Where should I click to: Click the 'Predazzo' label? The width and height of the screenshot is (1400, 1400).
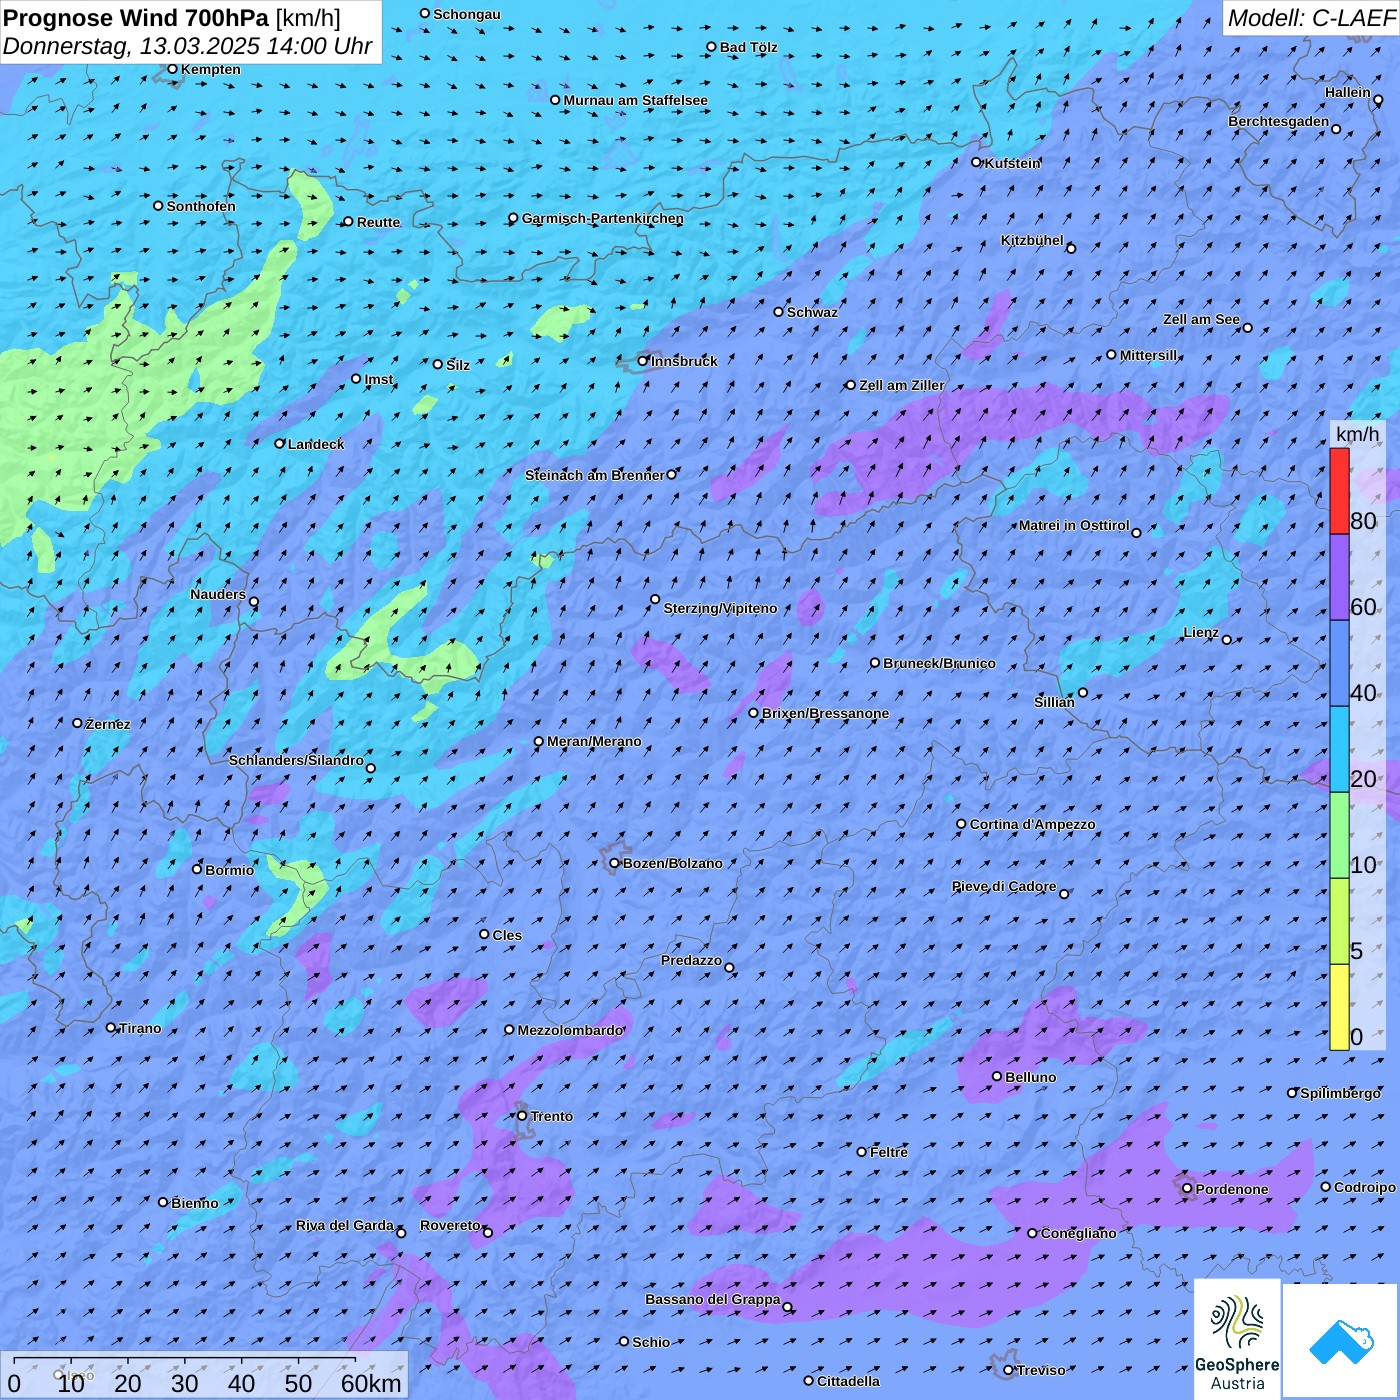pos(691,960)
